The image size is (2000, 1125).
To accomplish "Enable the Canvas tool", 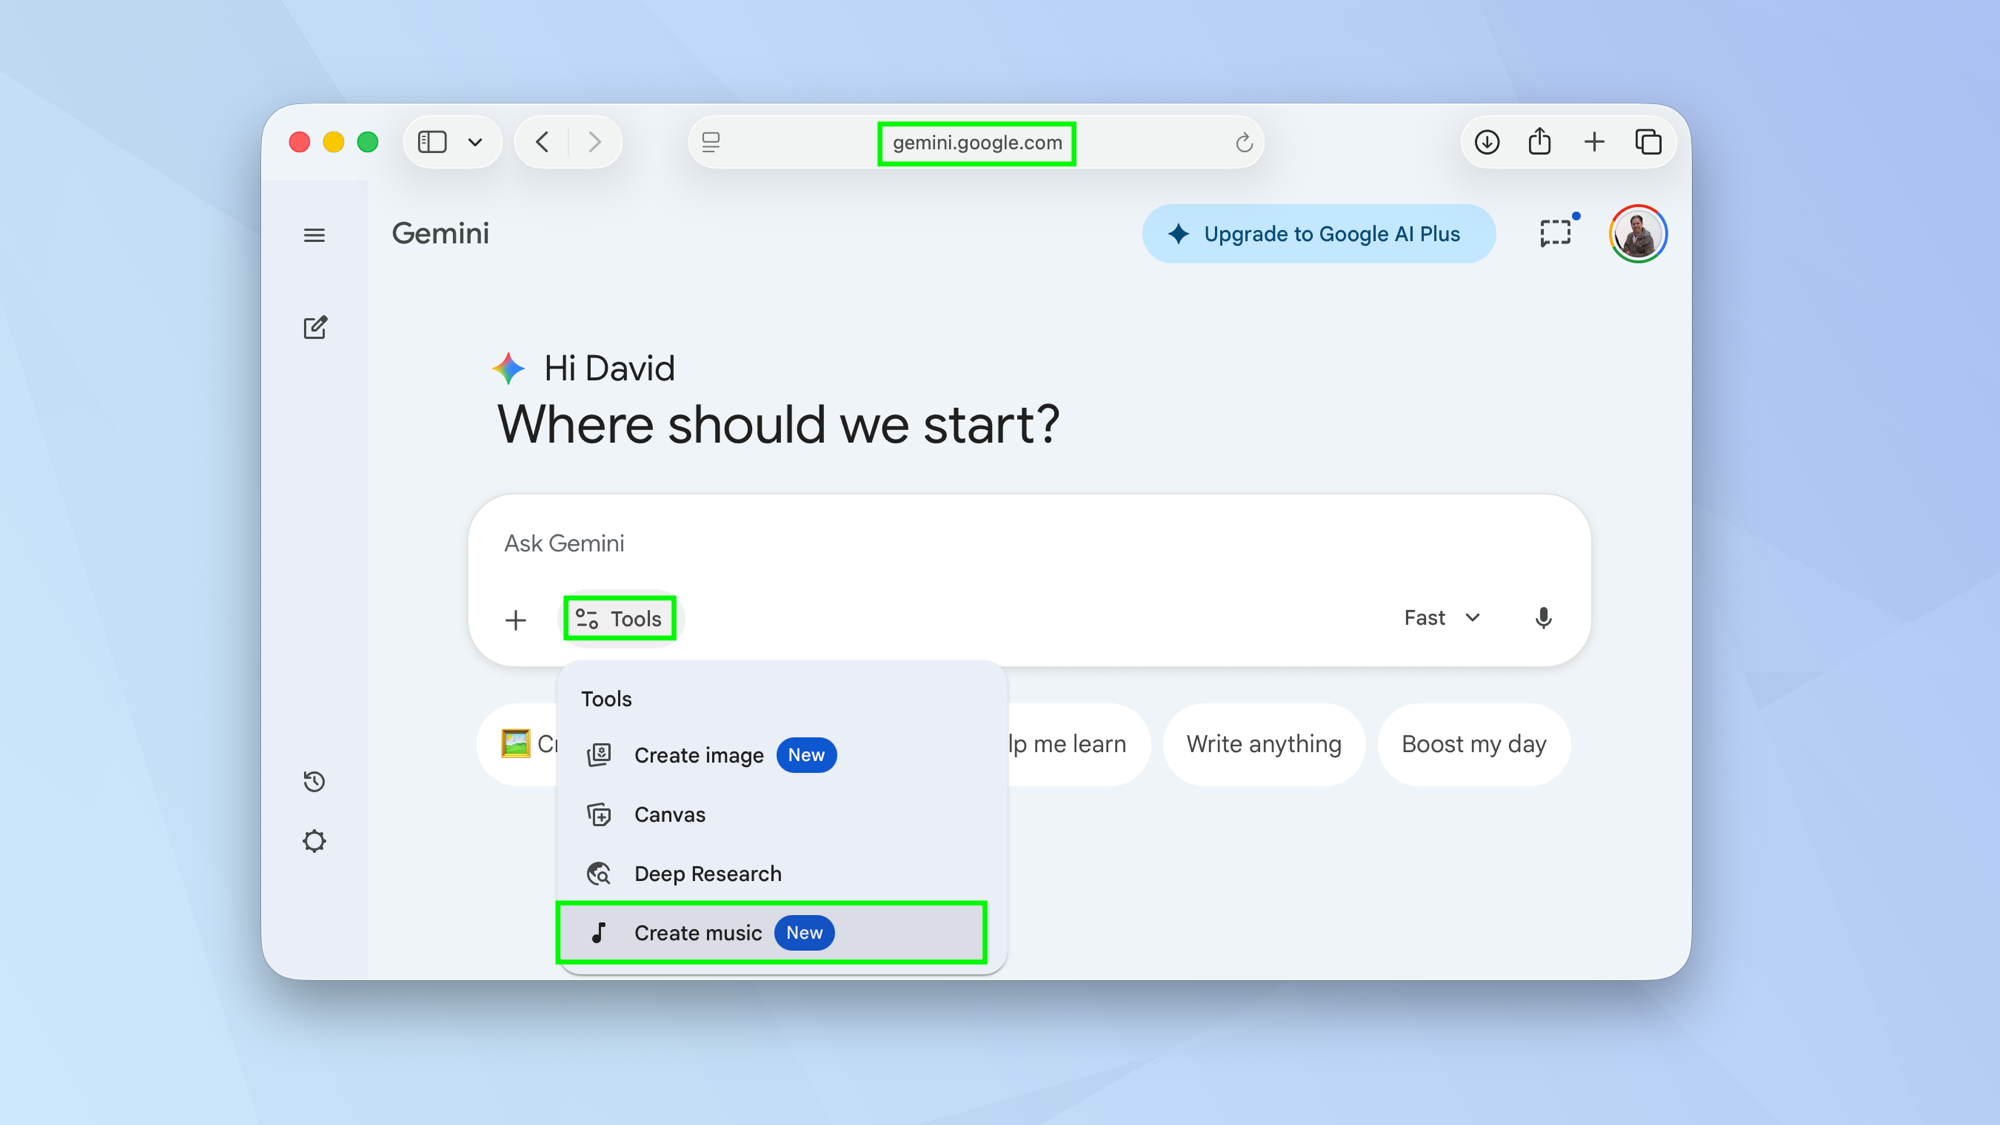I will click(x=669, y=814).
